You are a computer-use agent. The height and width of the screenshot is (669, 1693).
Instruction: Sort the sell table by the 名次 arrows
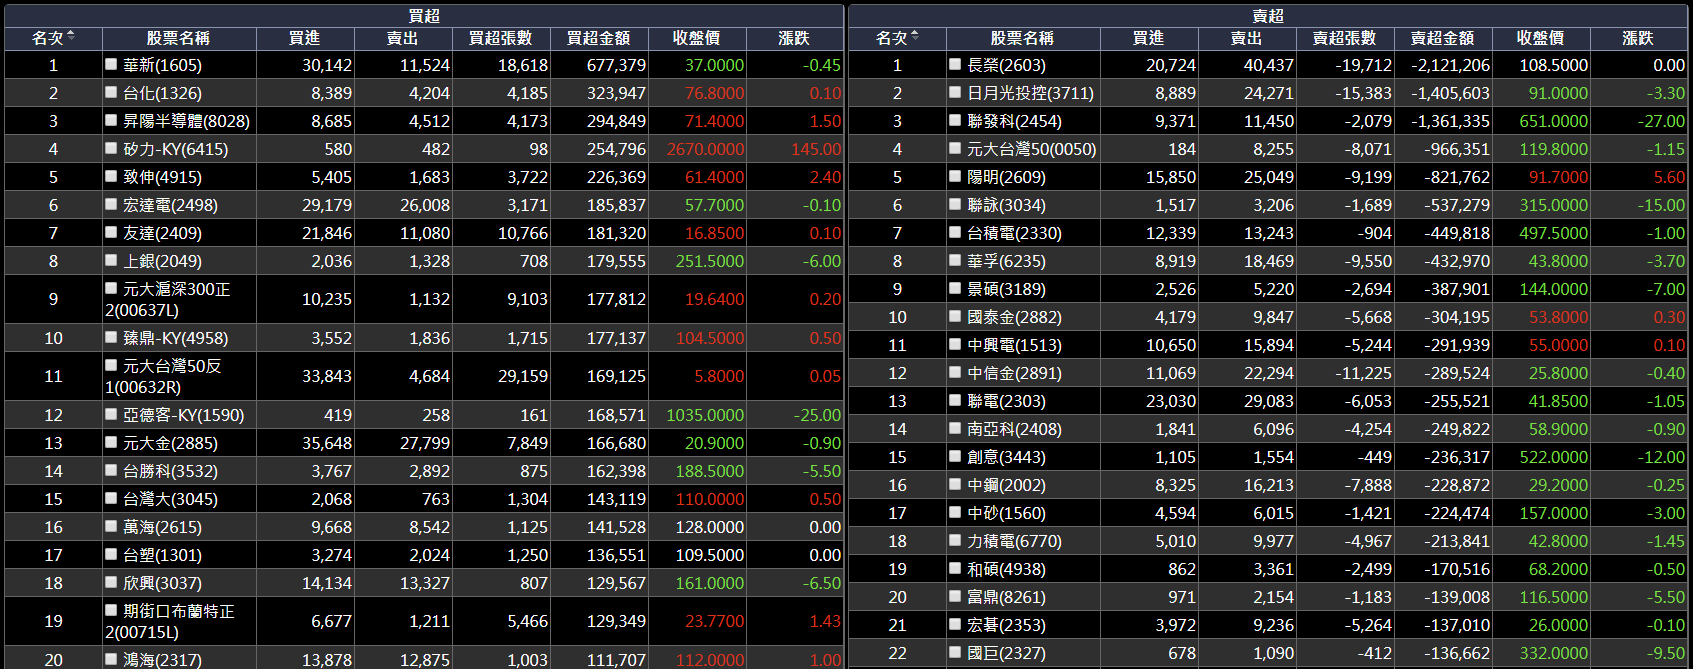pos(915,37)
